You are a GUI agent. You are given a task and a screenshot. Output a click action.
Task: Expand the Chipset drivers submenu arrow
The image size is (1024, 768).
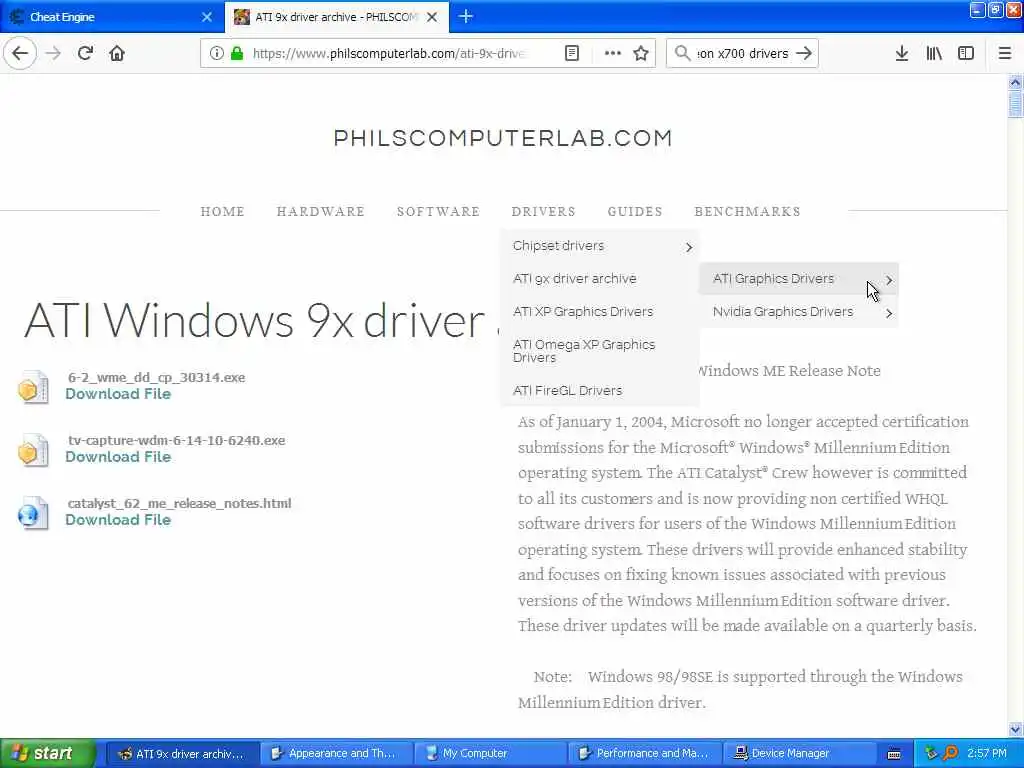pos(688,247)
